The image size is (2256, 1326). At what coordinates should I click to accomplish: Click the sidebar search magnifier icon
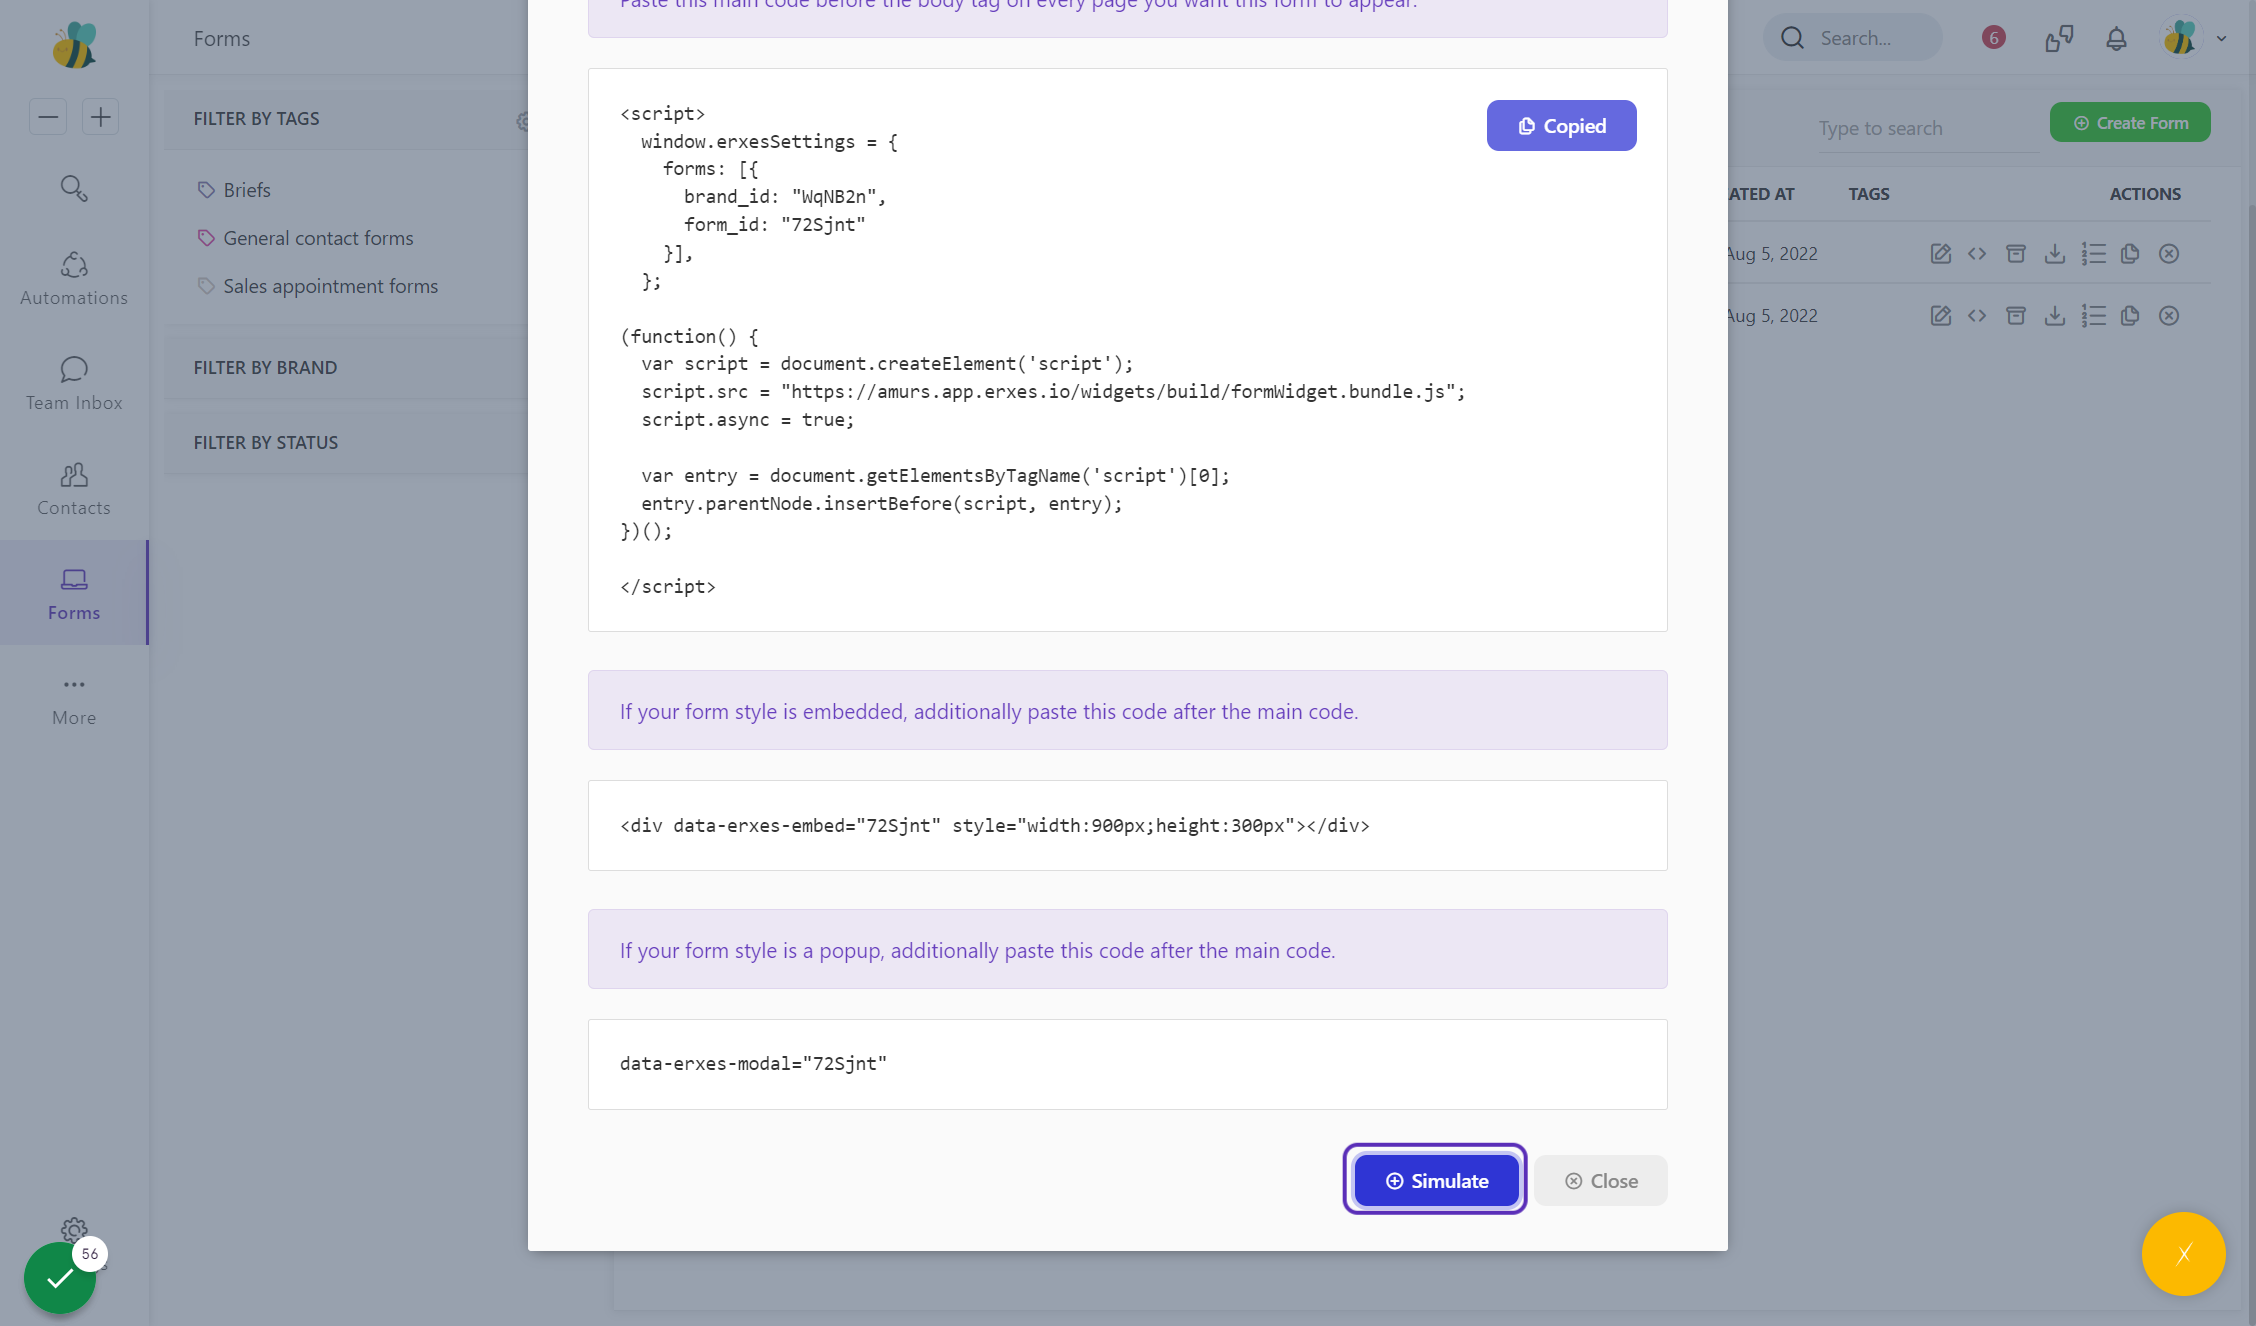[74, 188]
